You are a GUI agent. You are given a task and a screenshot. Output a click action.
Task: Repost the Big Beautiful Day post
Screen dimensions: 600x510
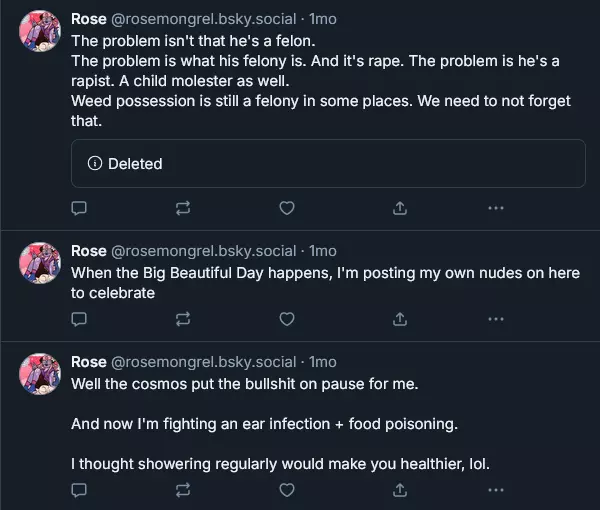coord(183,319)
